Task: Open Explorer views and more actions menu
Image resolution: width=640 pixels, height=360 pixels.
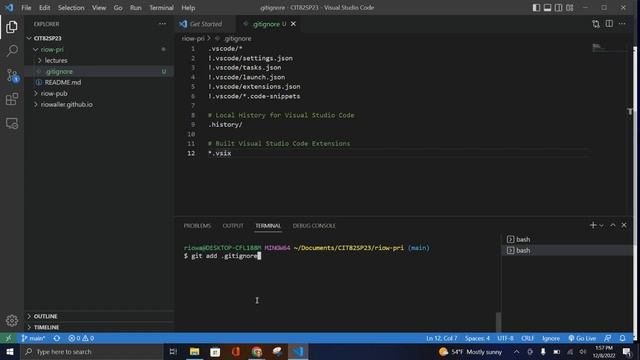Action: click(162, 24)
